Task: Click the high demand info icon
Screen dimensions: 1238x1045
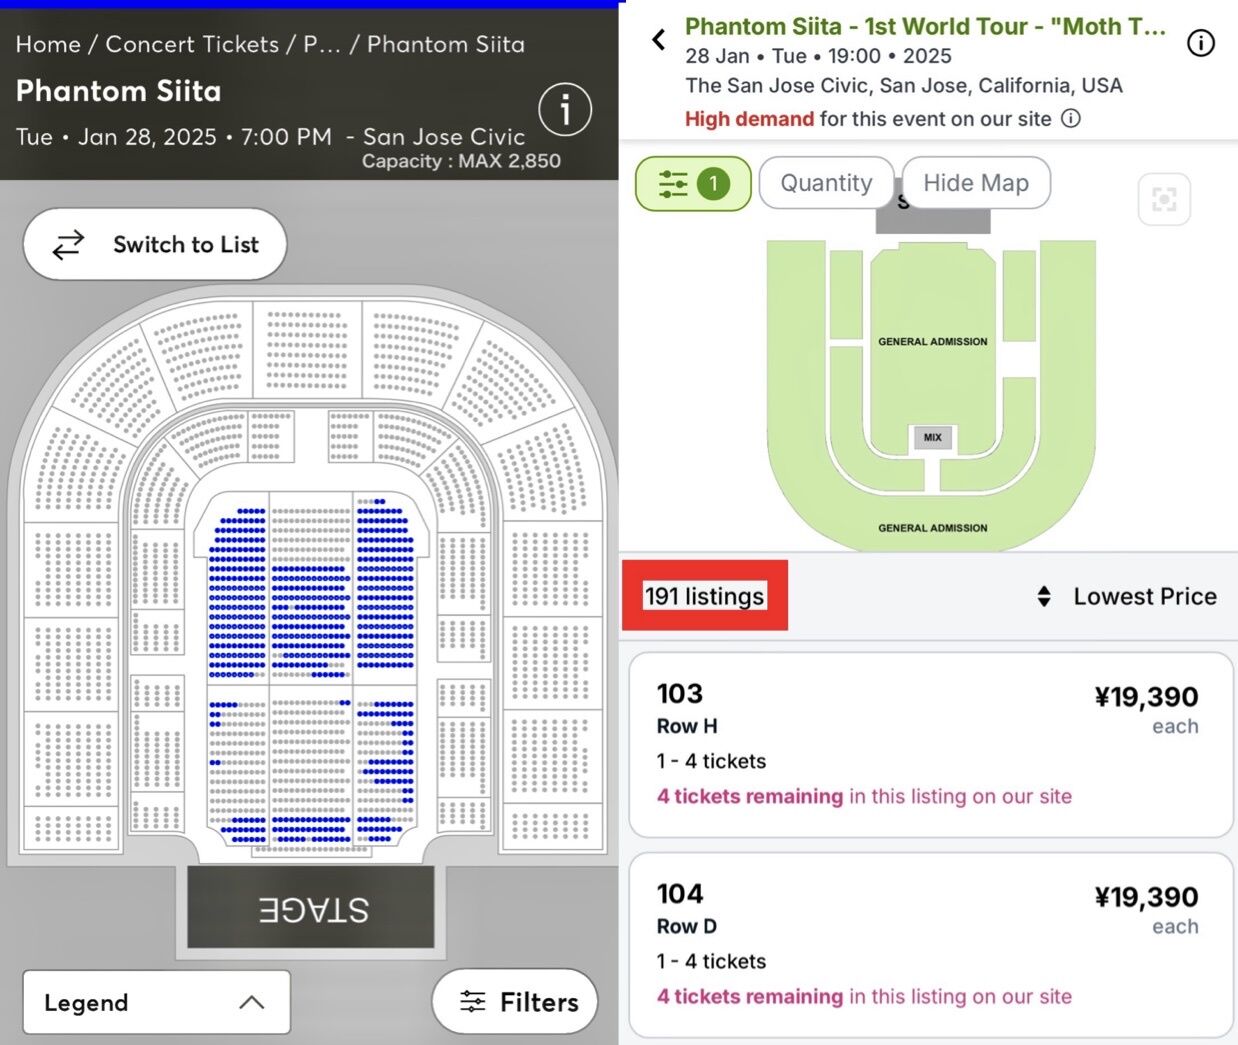Action: pyautogui.click(x=1070, y=119)
